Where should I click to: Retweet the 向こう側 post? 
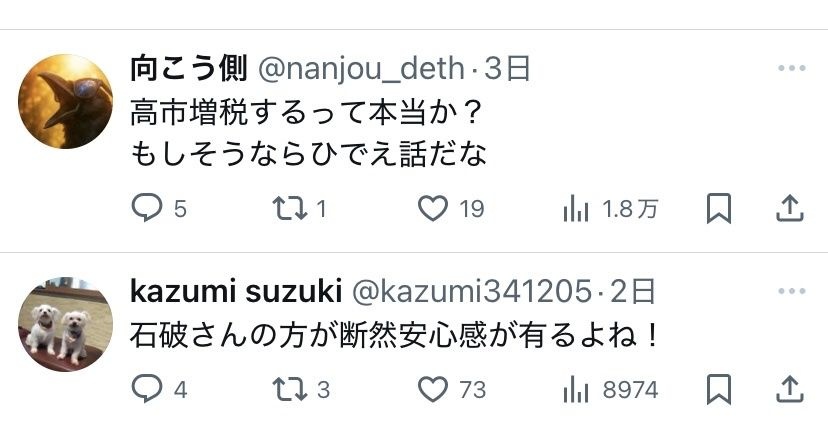click(x=289, y=208)
